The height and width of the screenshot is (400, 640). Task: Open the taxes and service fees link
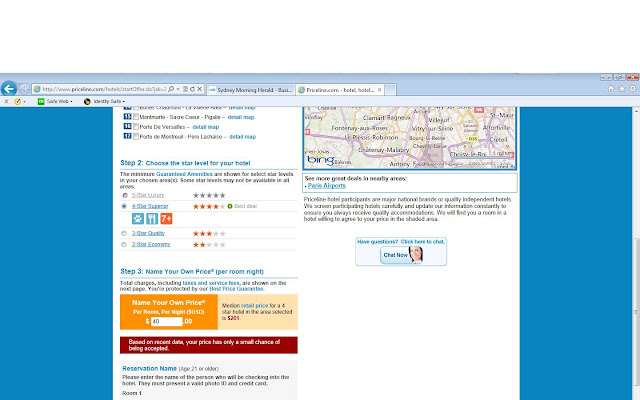point(211,283)
